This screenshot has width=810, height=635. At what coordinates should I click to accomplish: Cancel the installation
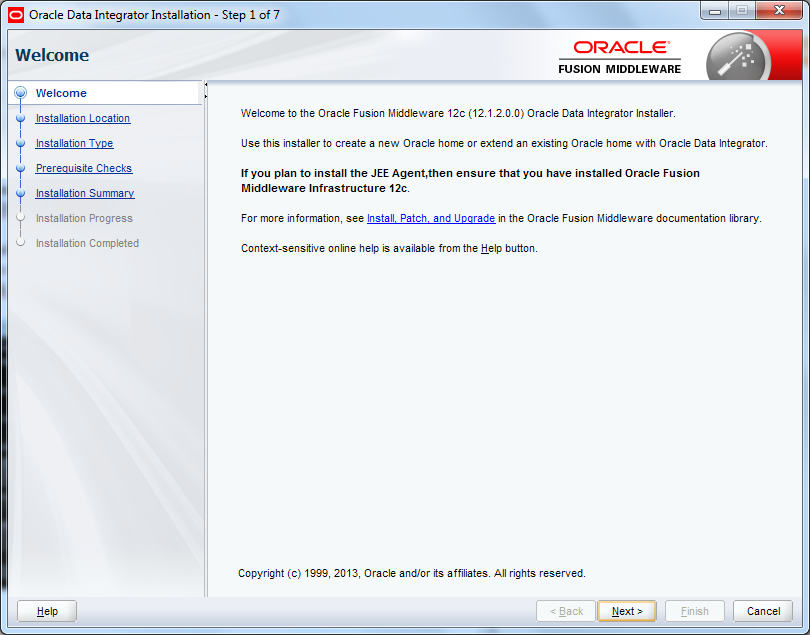click(x=763, y=611)
